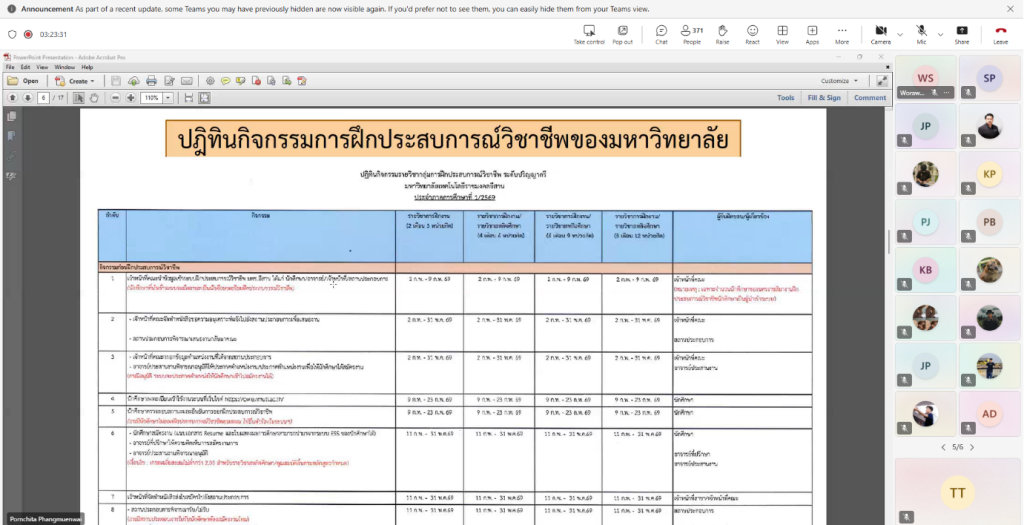Expand microphone options dropdown arrow
This screenshot has height=525, width=1024.
coord(938,33)
